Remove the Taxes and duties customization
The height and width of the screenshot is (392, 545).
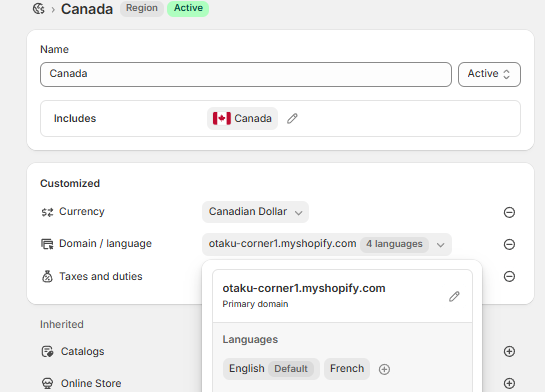509,276
